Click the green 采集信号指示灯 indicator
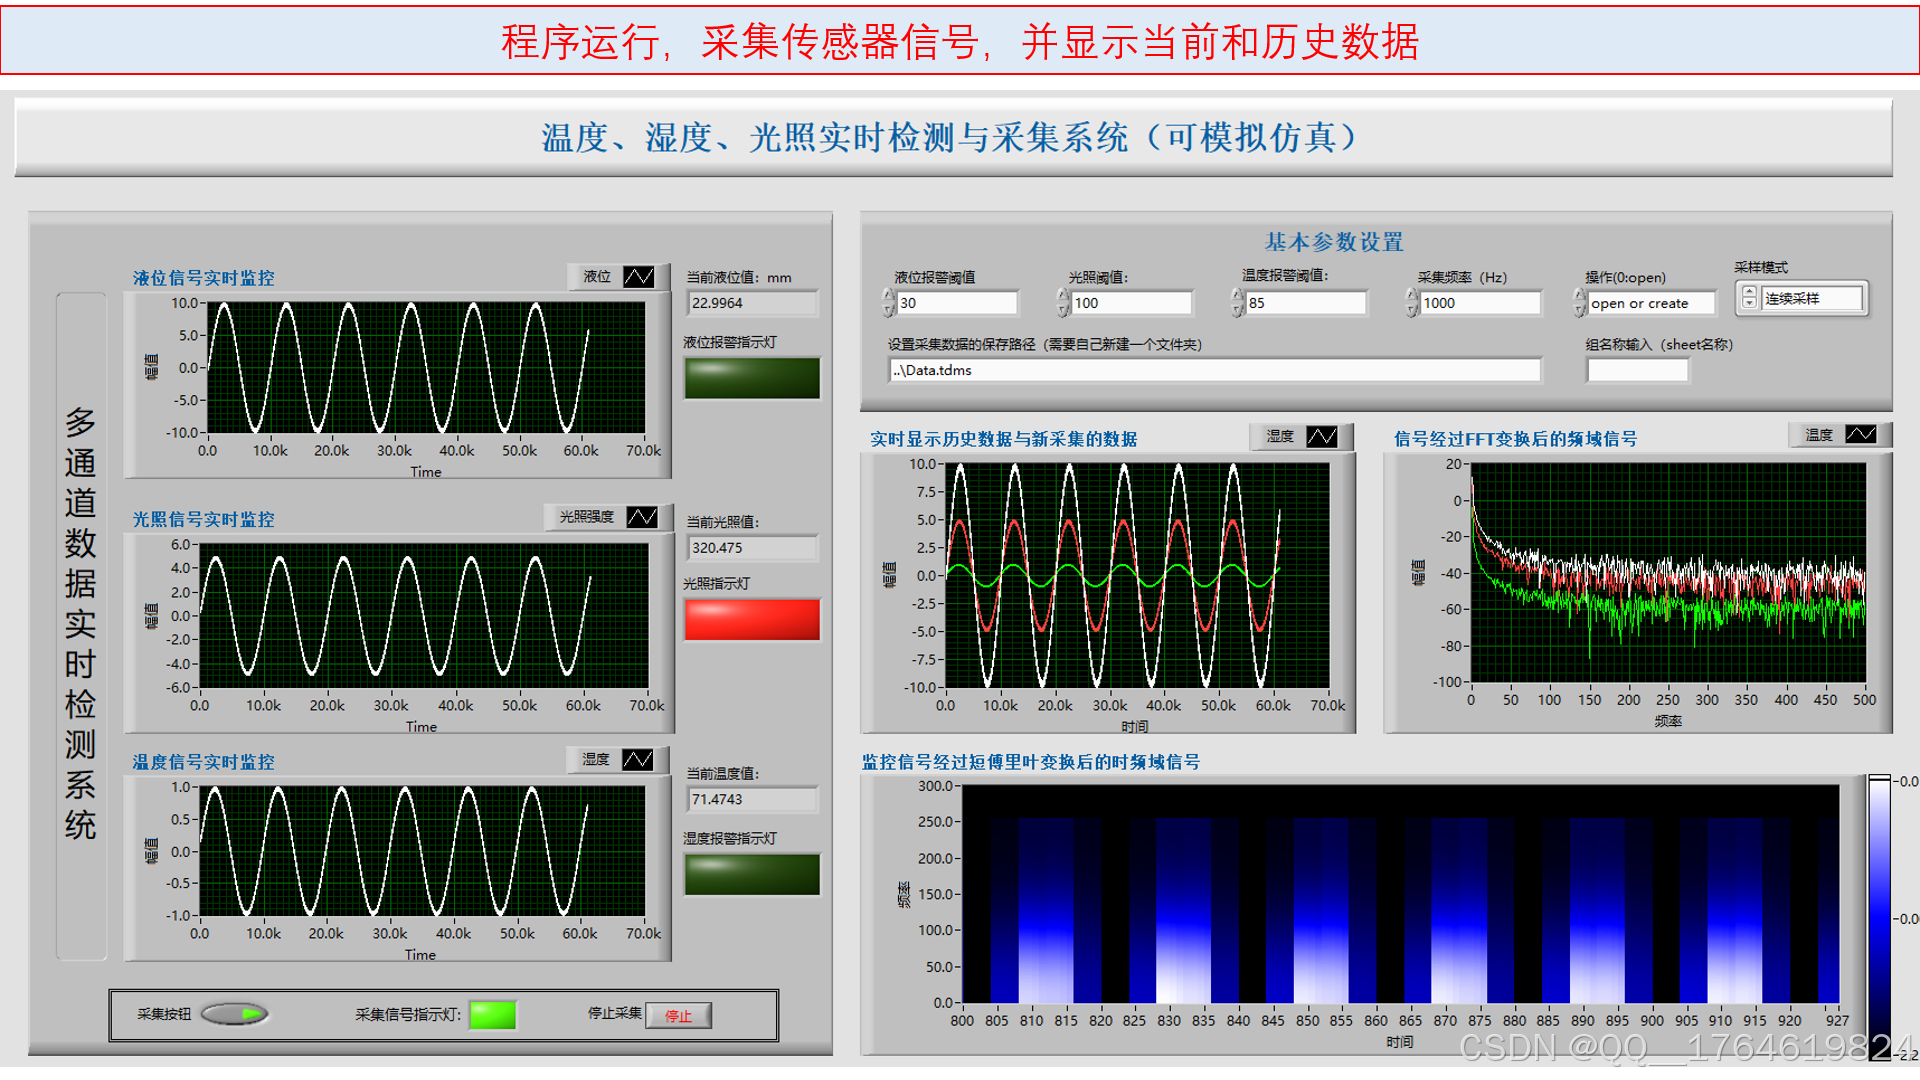Image resolution: width=1920 pixels, height=1080 pixels. [492, 1014]
